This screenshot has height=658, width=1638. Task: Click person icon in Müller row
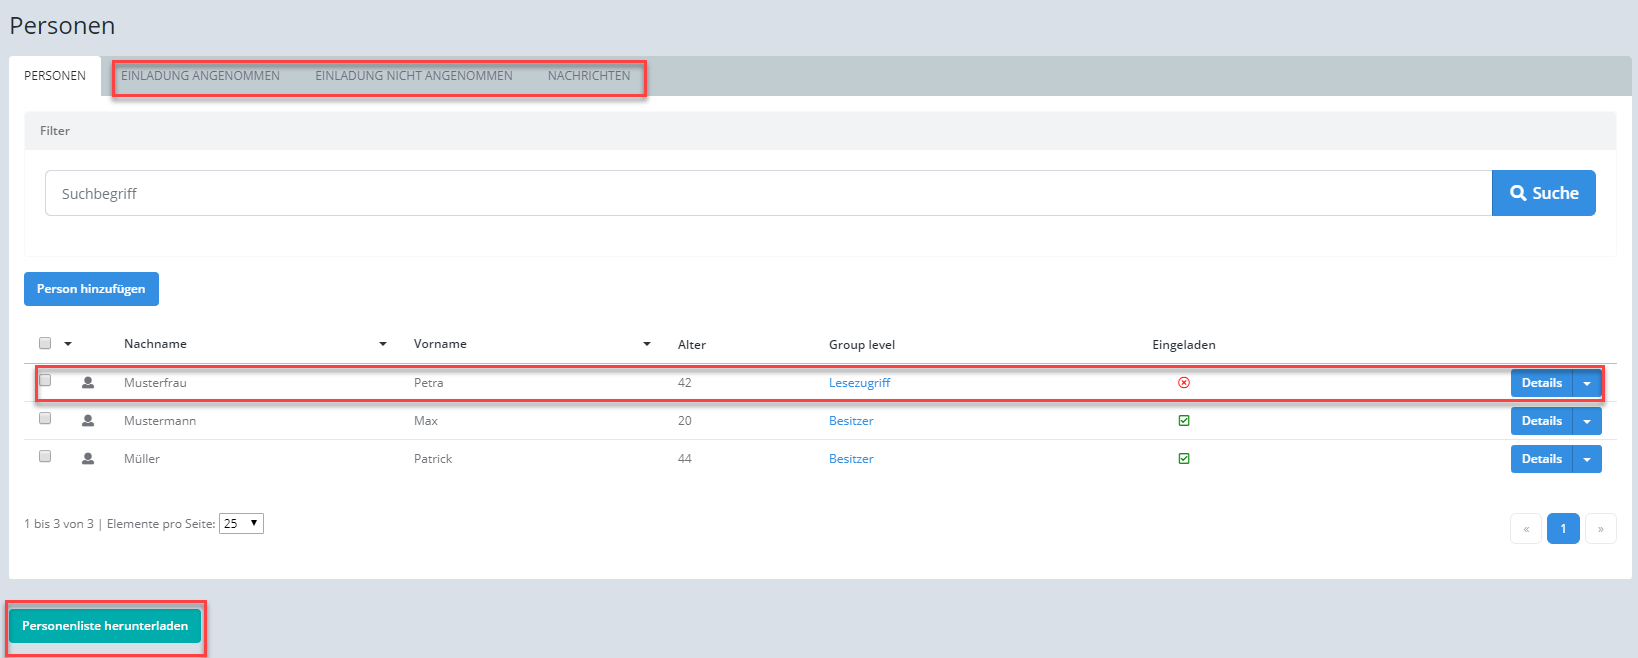pos(88,459)
